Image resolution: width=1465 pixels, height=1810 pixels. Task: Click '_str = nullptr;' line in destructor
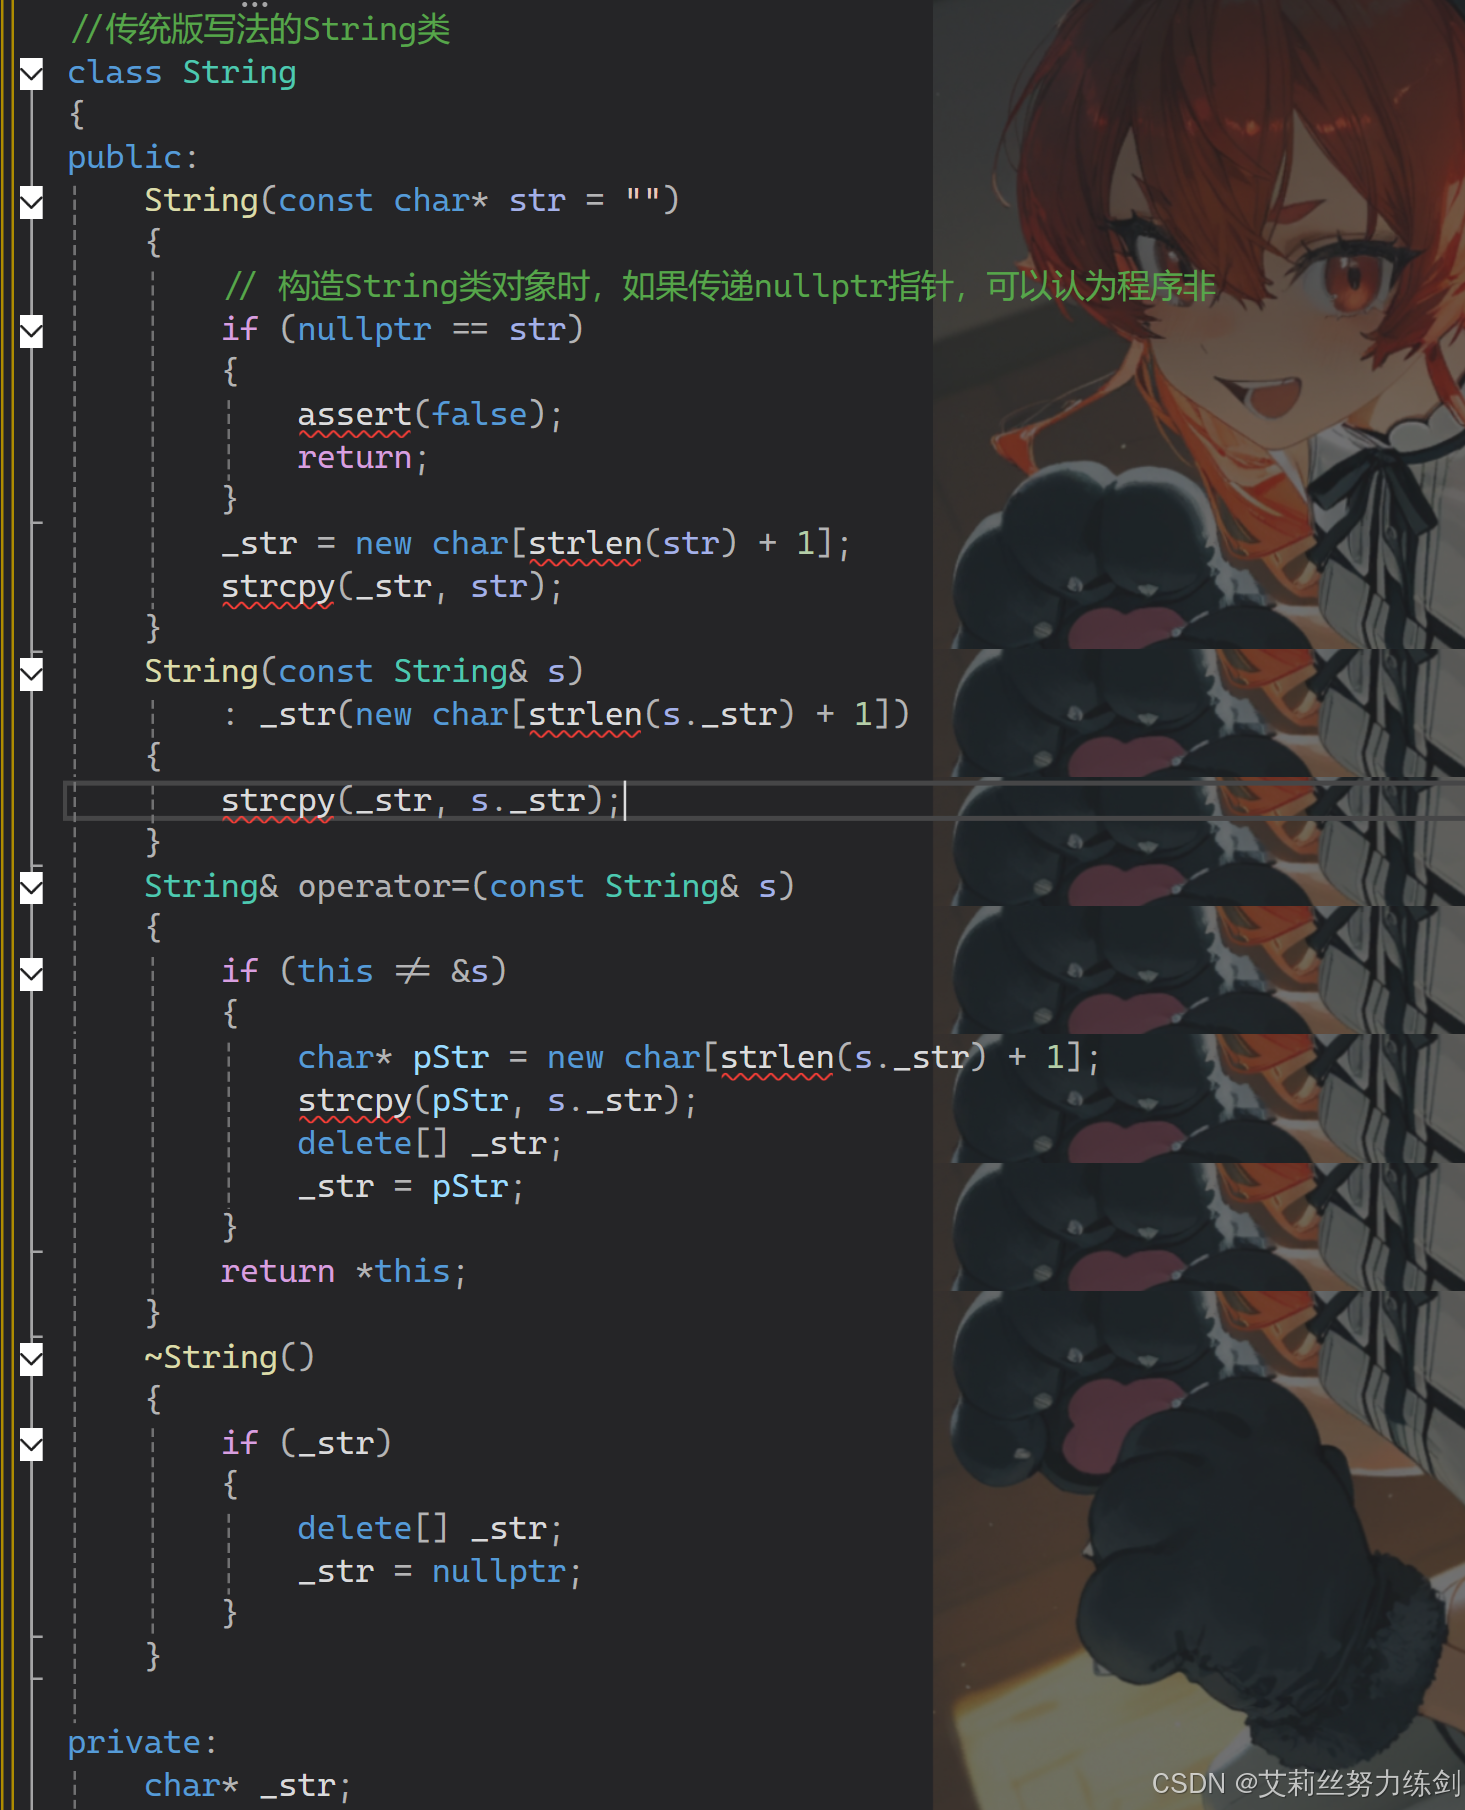pos(440,1572)
